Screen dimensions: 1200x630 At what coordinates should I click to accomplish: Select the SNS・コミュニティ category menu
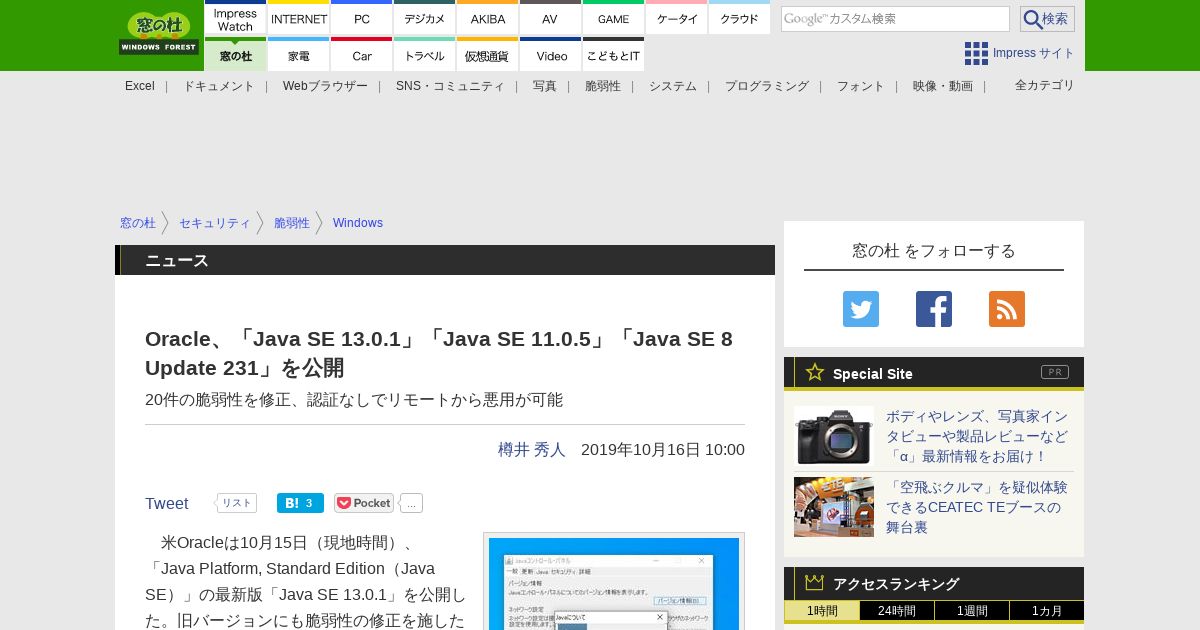(450, 86)
